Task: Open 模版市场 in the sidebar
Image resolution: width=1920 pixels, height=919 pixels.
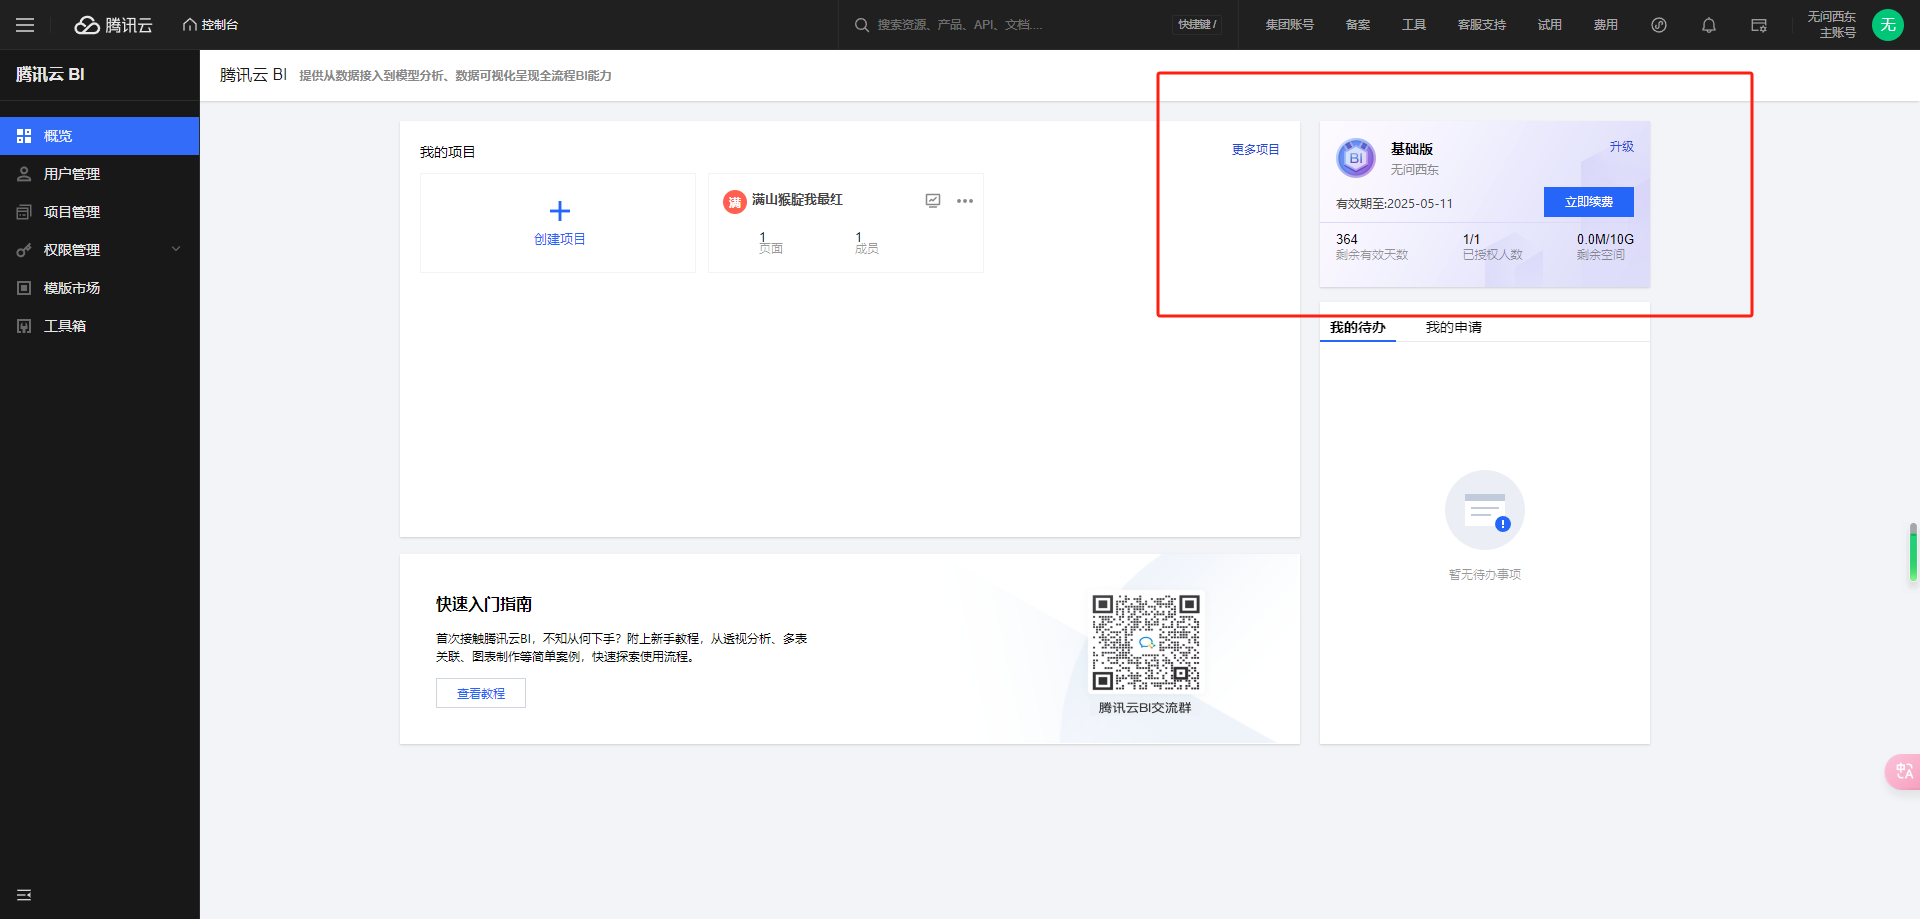Action: tap(100, 288)
